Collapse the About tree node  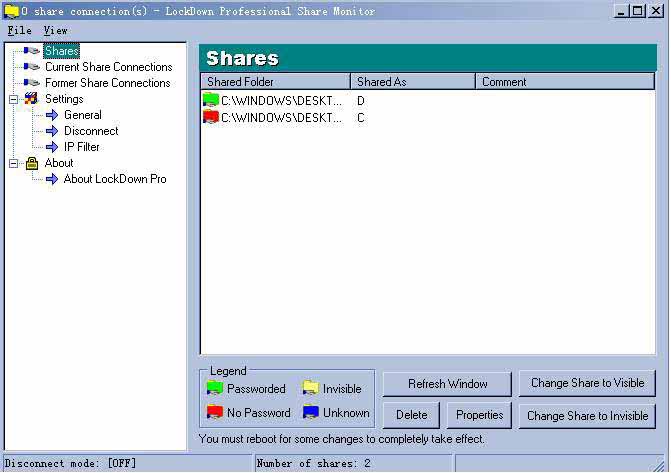tap(14, 163)
